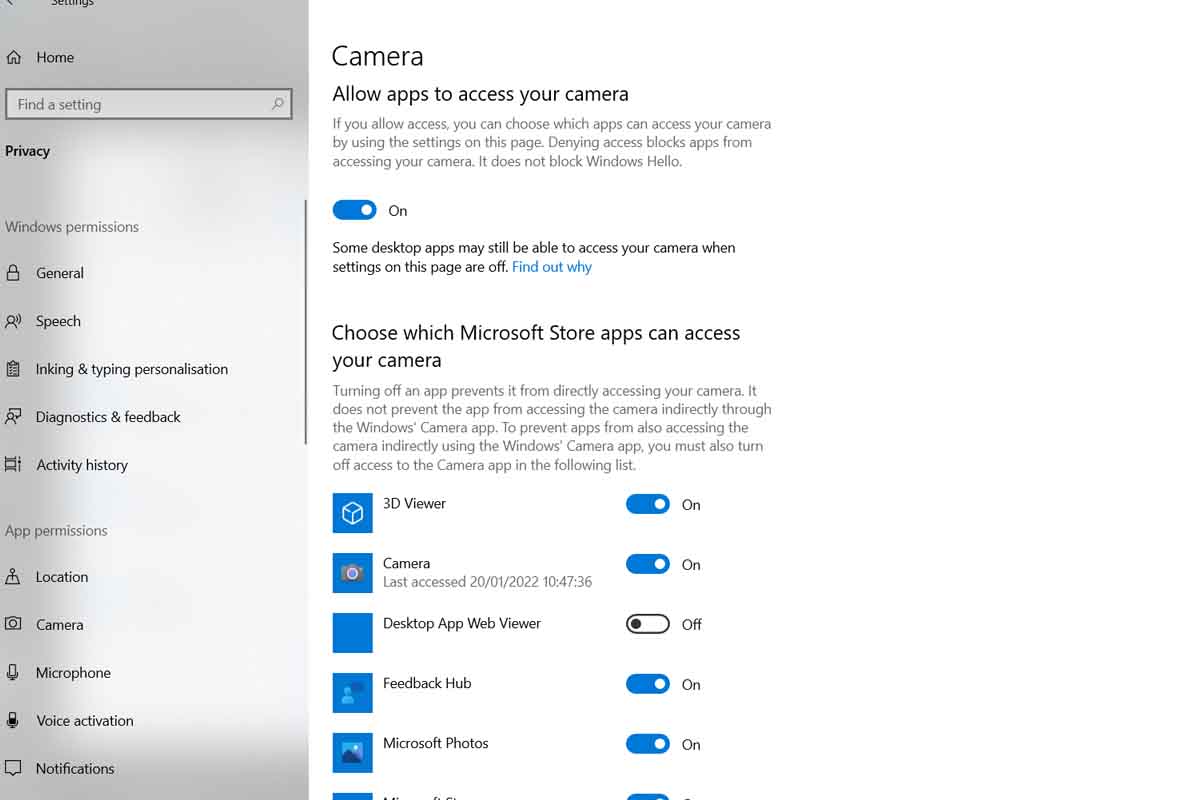
Task: Click the Location person icon
Action: click(x=13, y=577)
